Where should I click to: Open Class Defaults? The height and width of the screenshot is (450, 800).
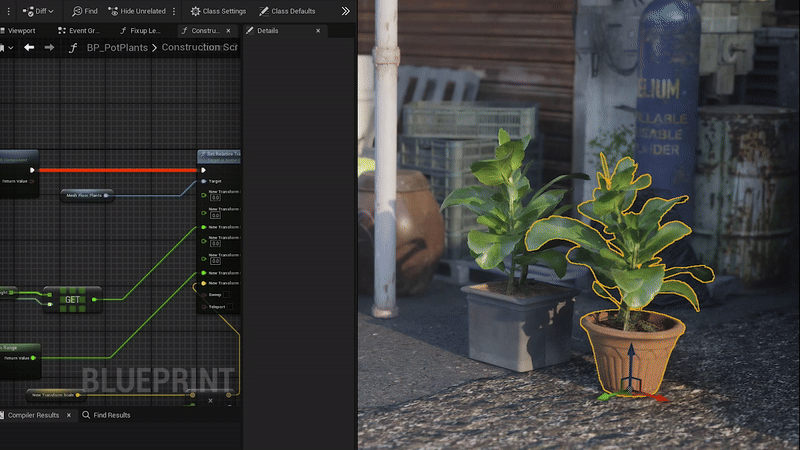287,11
